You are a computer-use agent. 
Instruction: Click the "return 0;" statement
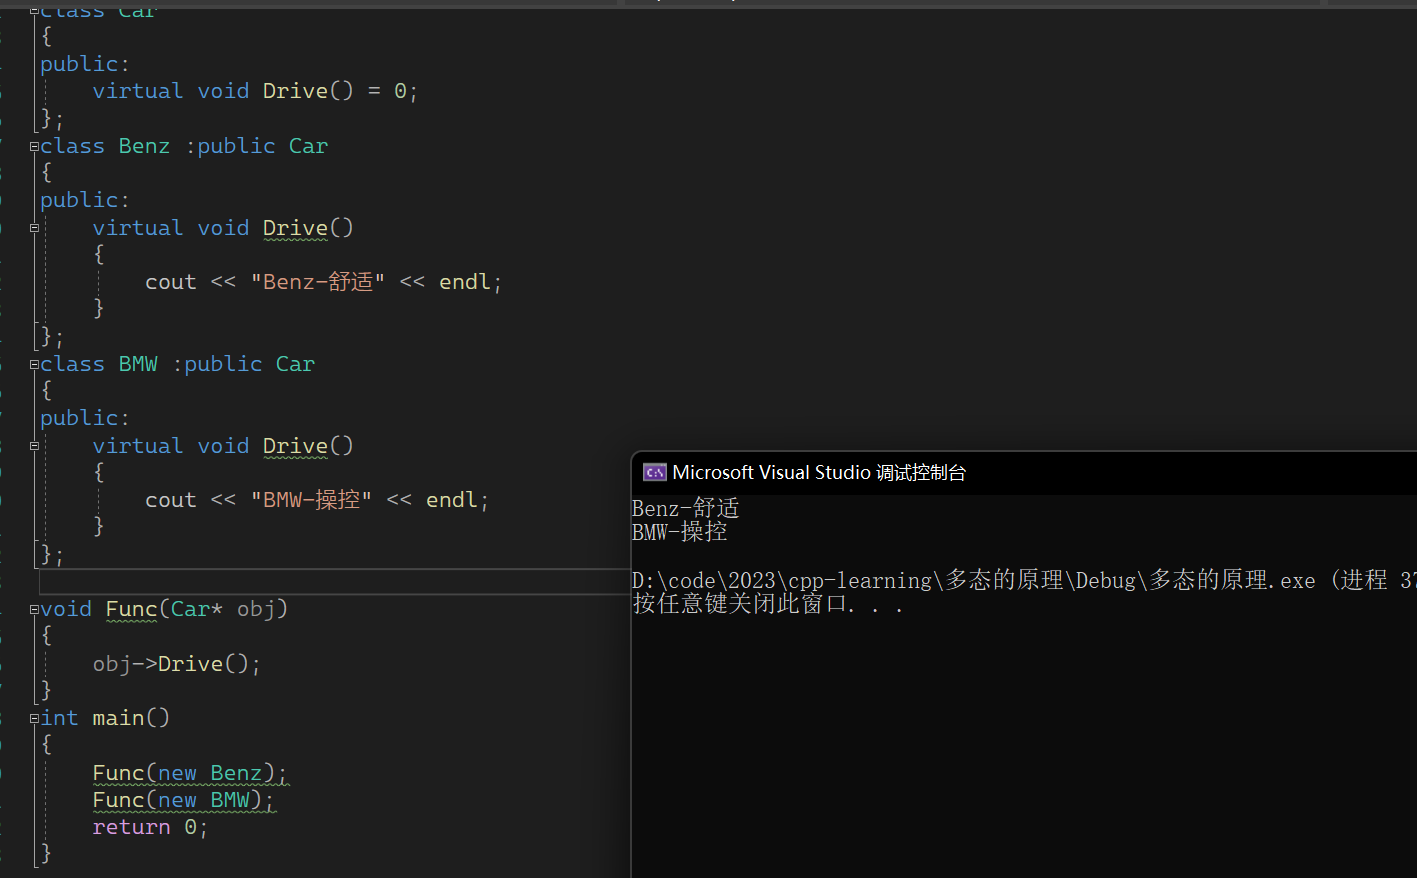(x=150, y=827)
